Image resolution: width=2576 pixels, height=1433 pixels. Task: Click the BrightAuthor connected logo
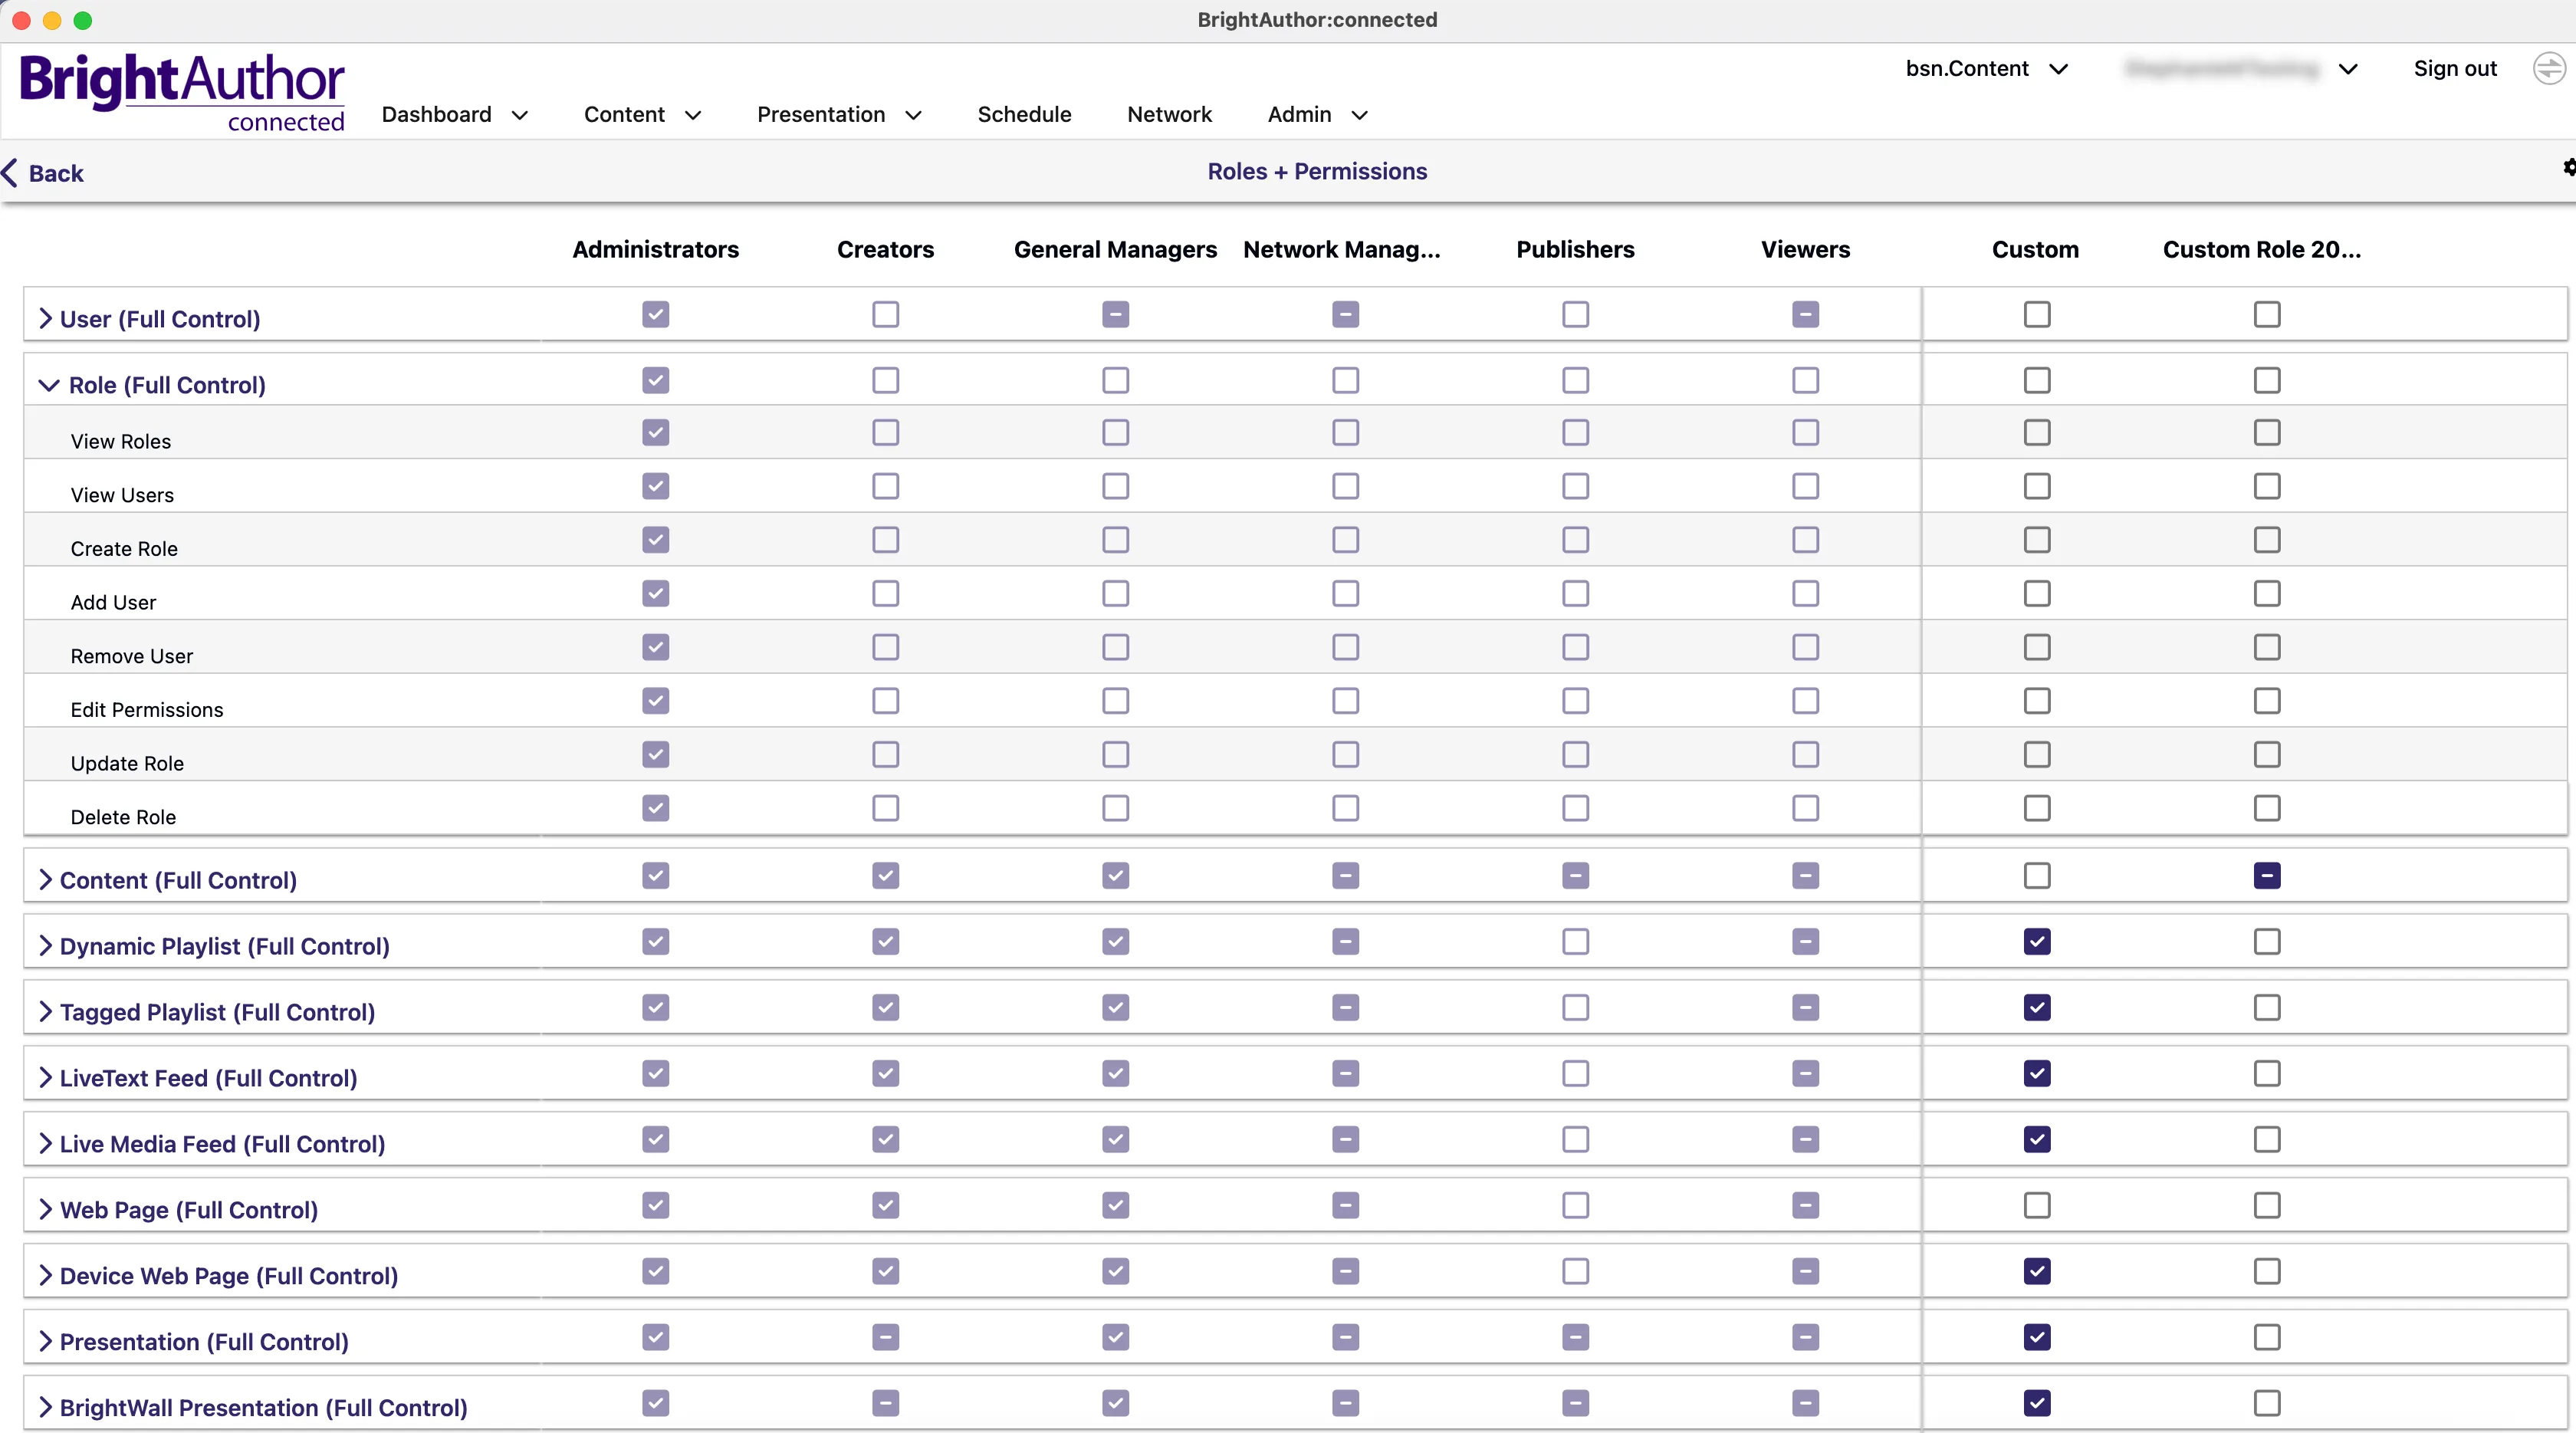pos(182,92)
